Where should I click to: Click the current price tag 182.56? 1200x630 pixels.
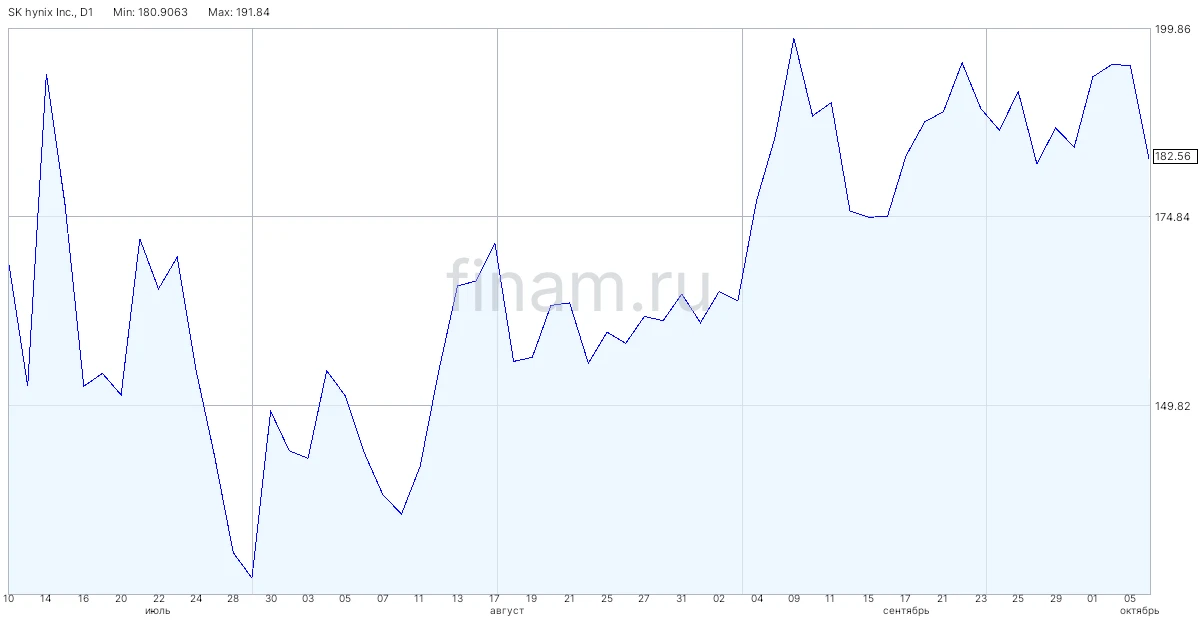click(1172, 157)
